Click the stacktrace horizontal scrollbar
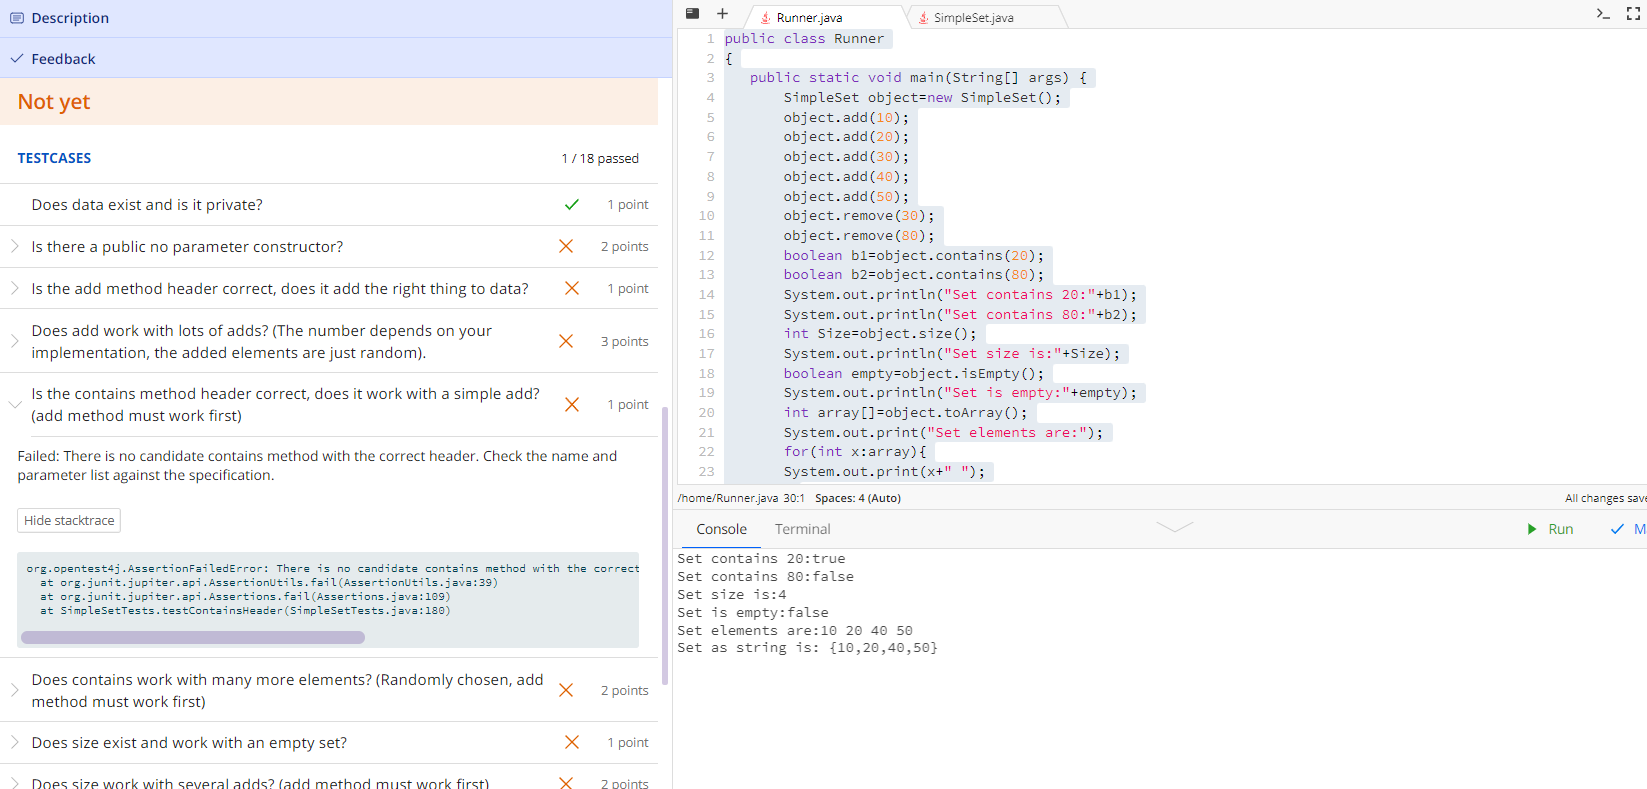Screen dimensions: 1647x789 click(x=193, y=637)
